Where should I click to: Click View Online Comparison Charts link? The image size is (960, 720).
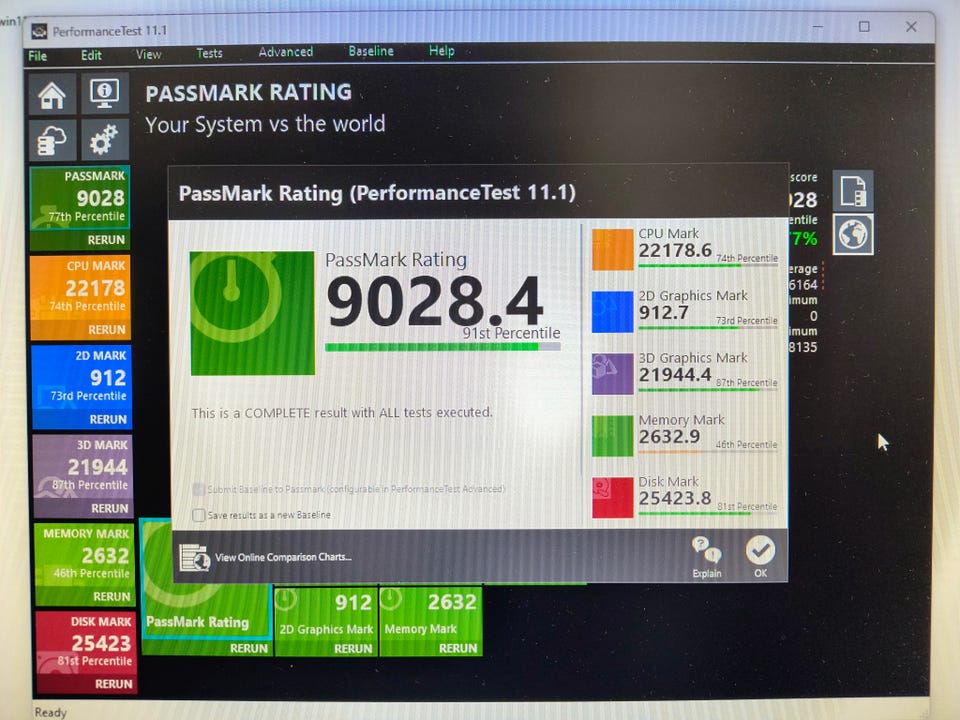point(283,557)
